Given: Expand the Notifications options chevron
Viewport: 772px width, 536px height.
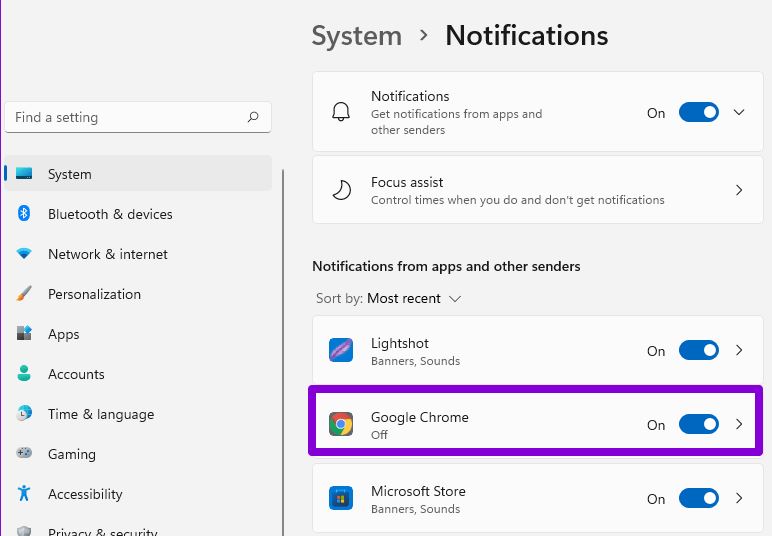Looking at the screenshot, I should pos(739,112).
